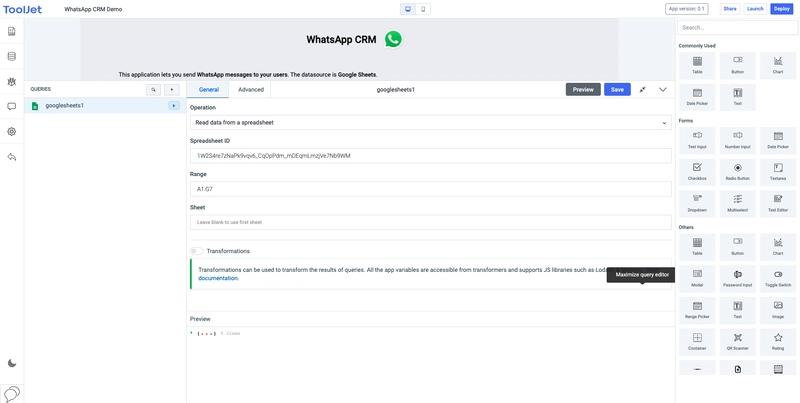This screenshot has width=800, height=403.
Task: Open the settings gear in sidebar
Action: click(x=12, y=132)
